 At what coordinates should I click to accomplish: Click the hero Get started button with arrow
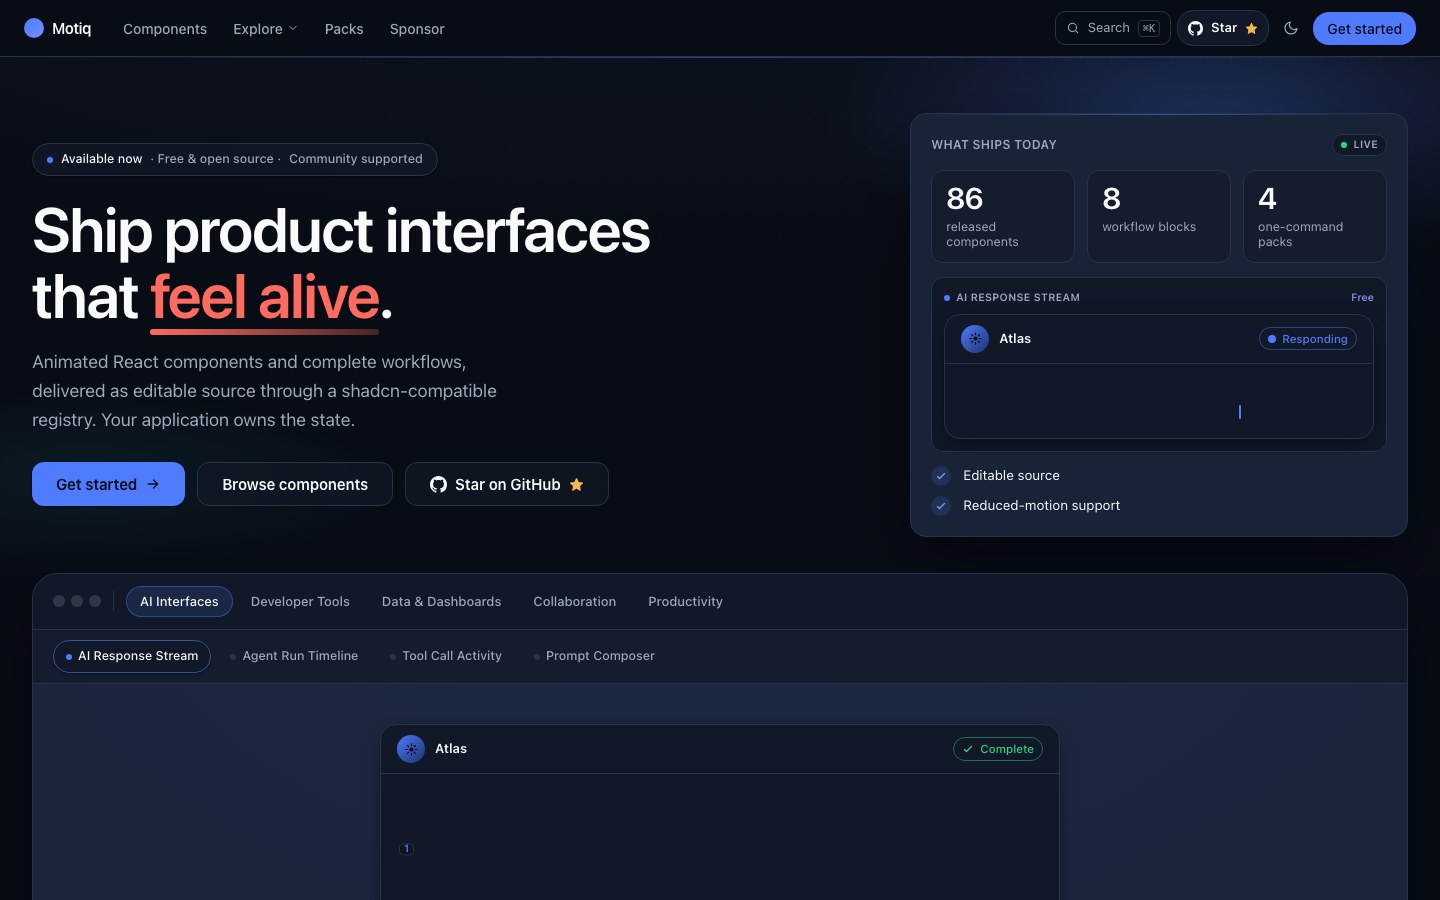pyautogui.click(x=108, y=484)
